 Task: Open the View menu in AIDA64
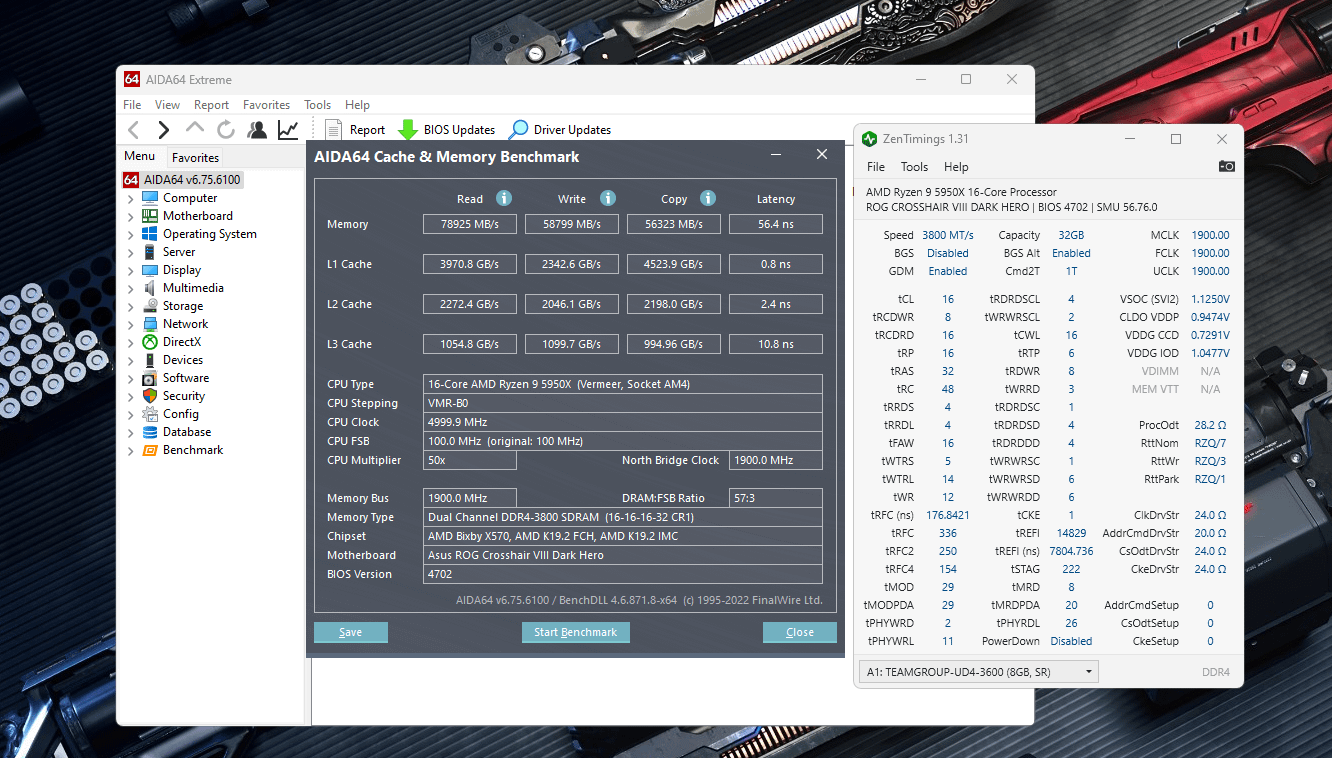point(167,105)
